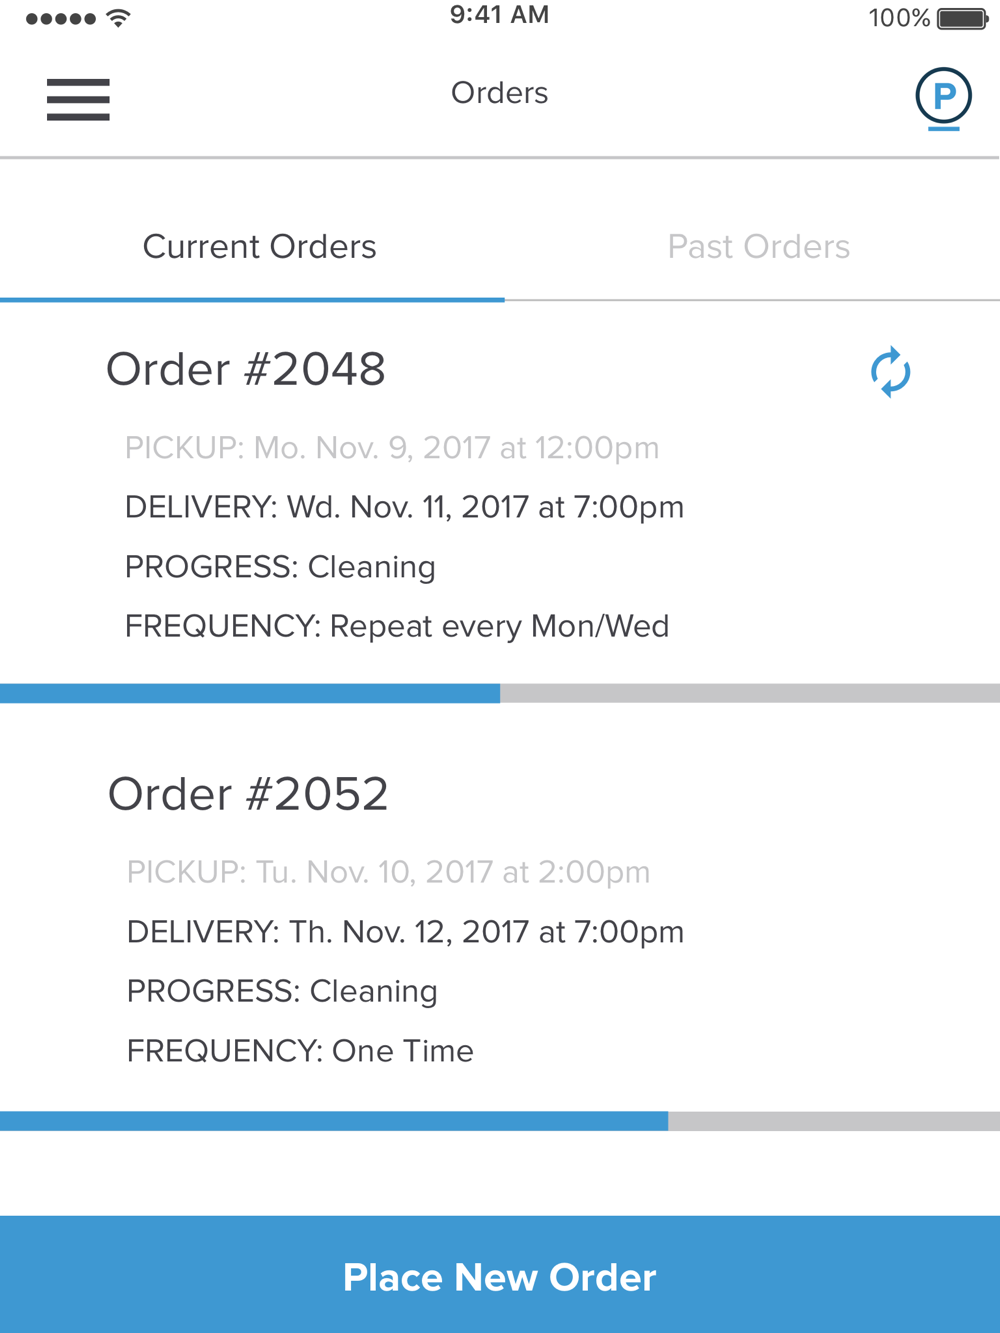Screen dimensions: 1000x1333
Task: Tap 'Repeat every Mon/Wed' frequency line
Action: 397,627
